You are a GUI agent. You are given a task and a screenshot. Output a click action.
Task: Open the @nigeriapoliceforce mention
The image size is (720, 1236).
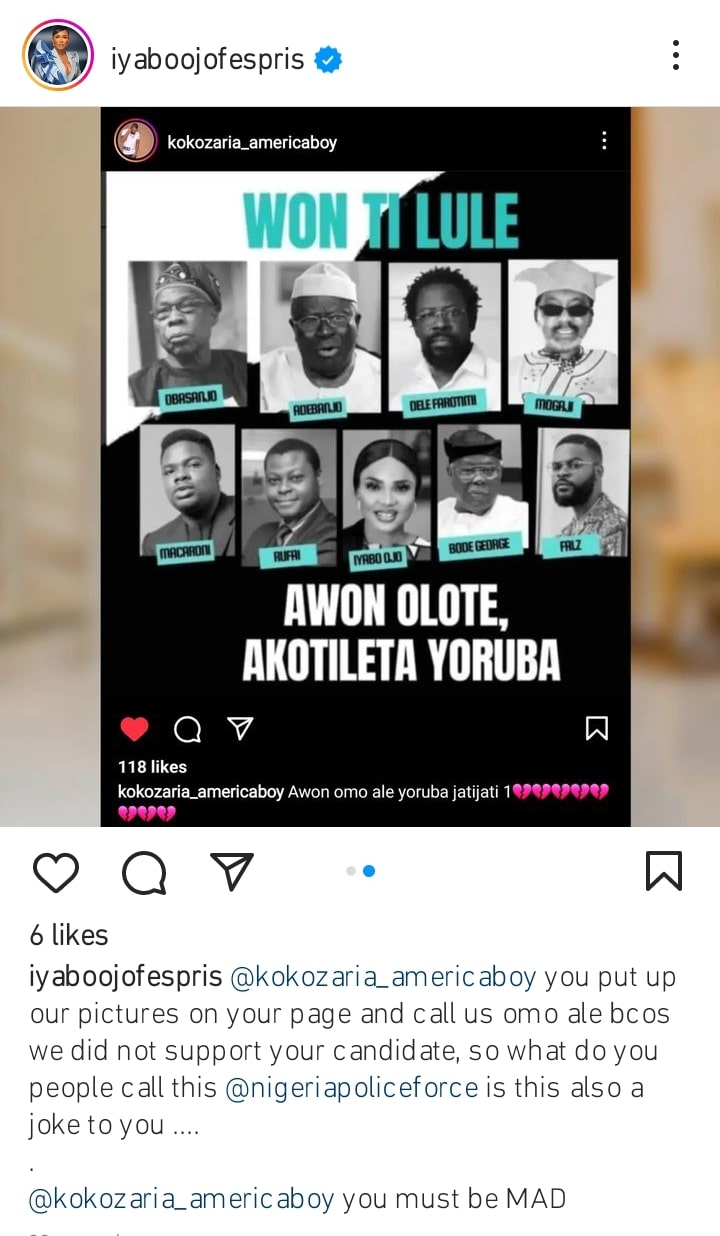pyautogui.click(x=352, y=1087)
